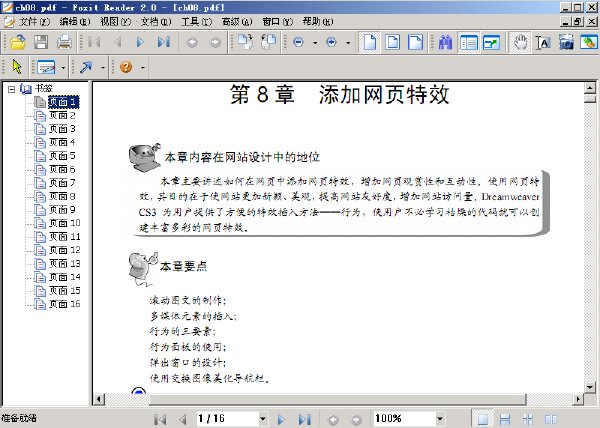Open the 视图 menu
Screen dimensions: 600x428
(115, 22)
